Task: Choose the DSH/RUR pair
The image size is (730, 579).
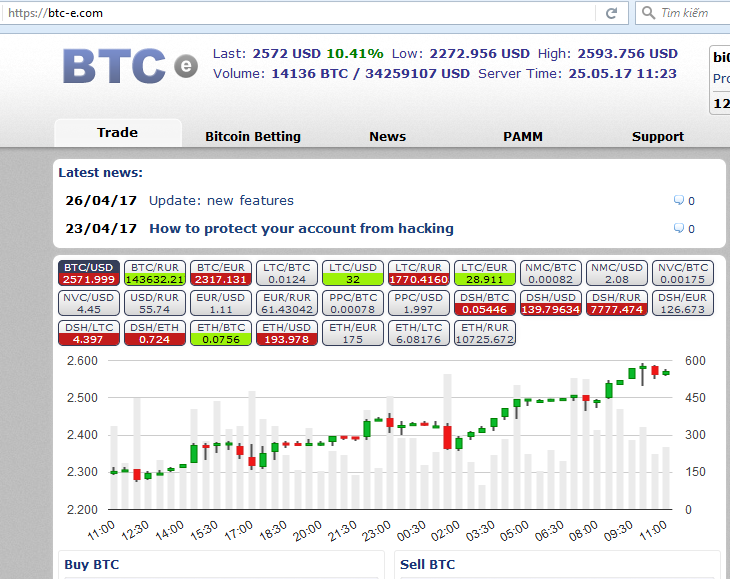Action: [617, 303]
